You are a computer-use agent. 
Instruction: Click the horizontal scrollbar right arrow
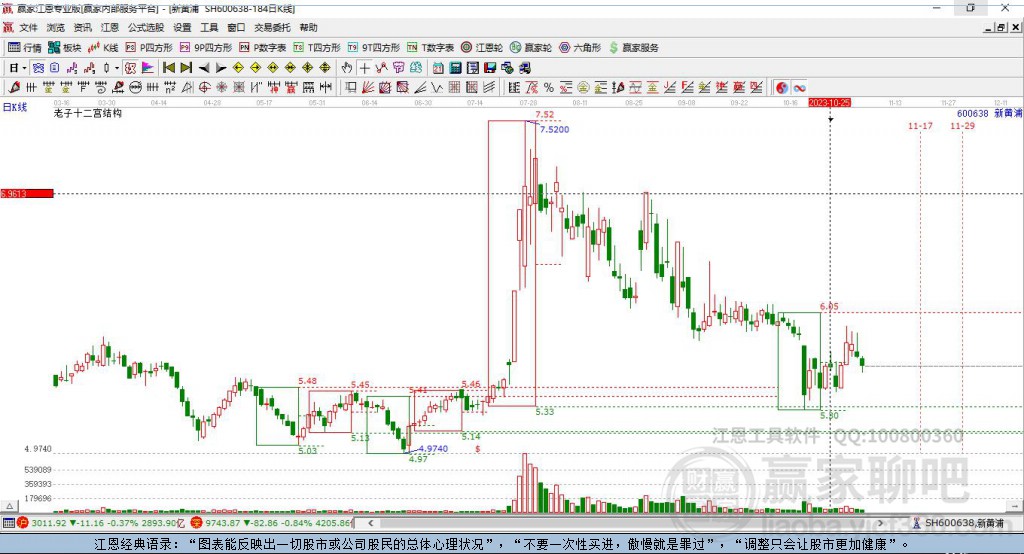point(880,523)
